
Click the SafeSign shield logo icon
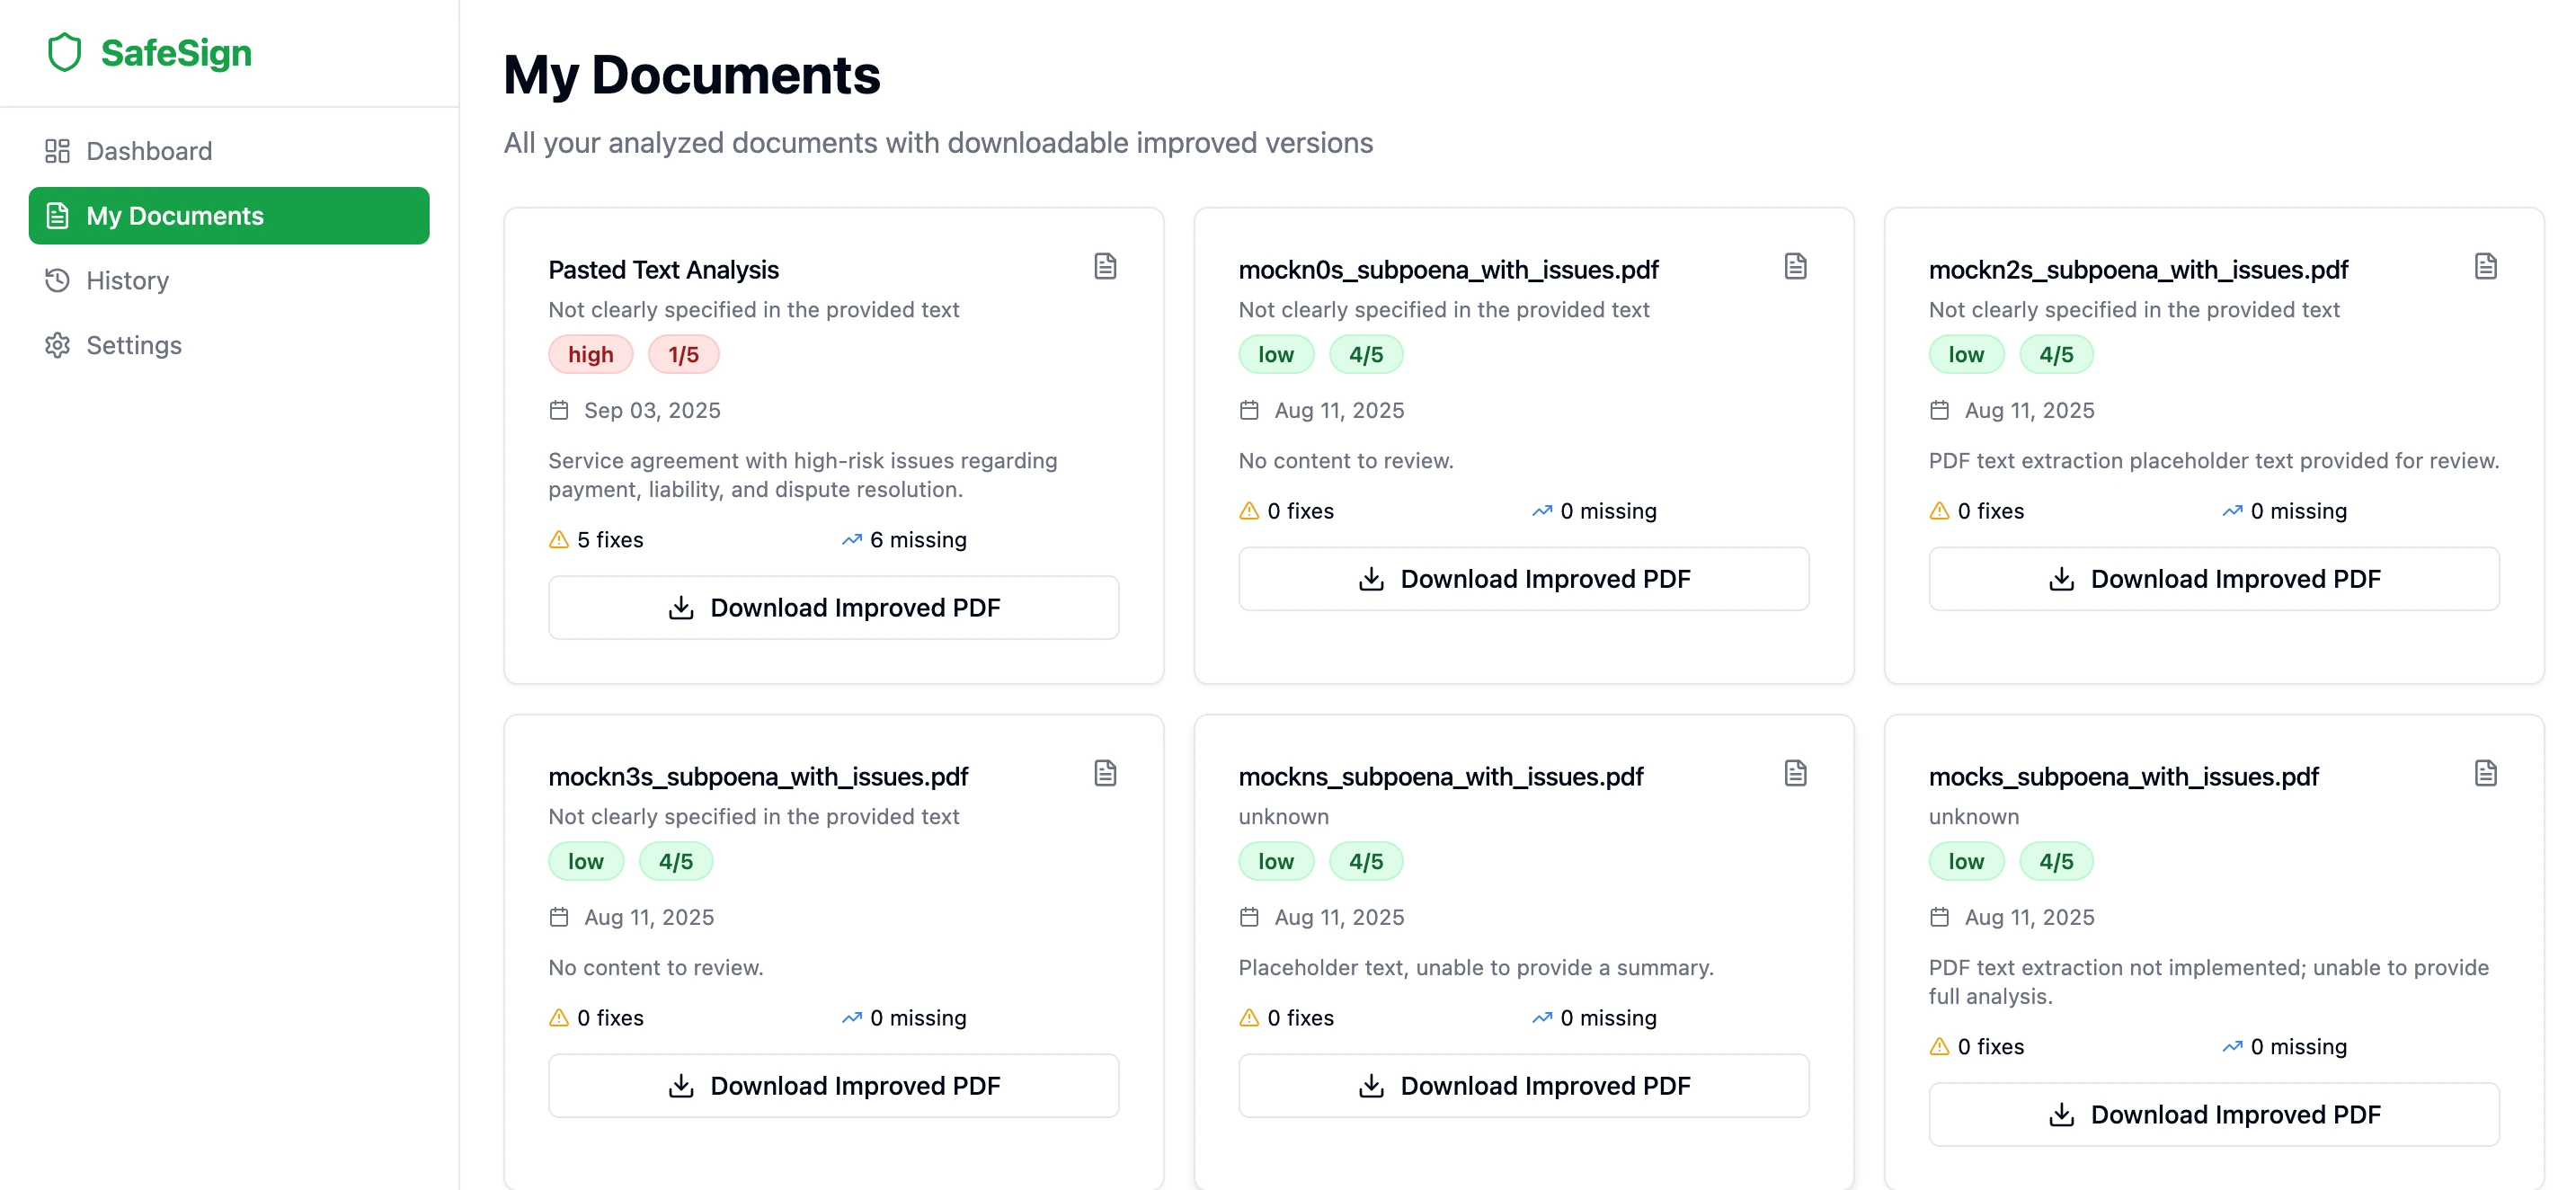(x=64, y=53)
